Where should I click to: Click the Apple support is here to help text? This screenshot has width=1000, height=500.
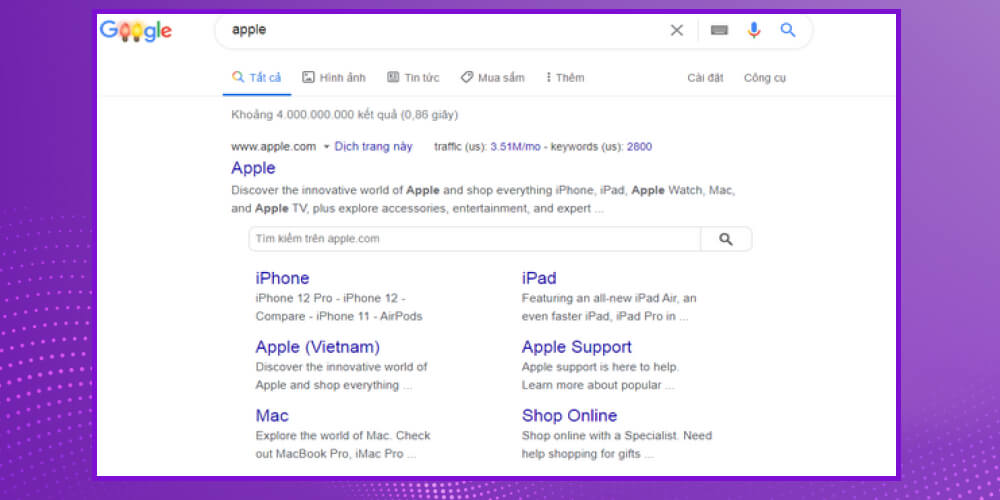[601, 376]
